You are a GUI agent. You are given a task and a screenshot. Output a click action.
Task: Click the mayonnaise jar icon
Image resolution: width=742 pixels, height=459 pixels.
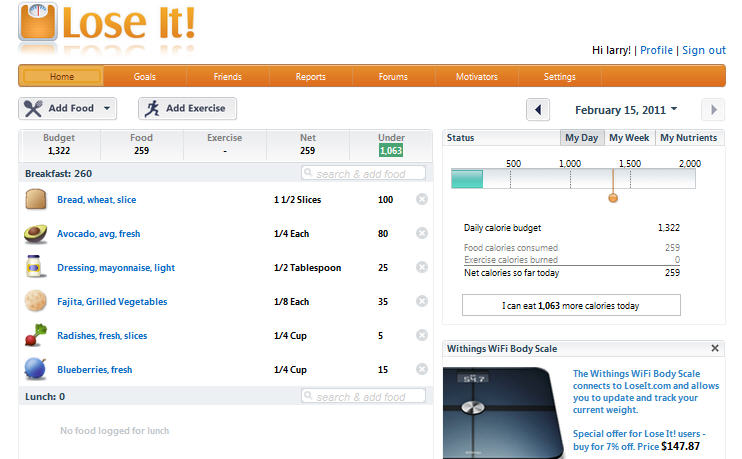tap(34, 267)
